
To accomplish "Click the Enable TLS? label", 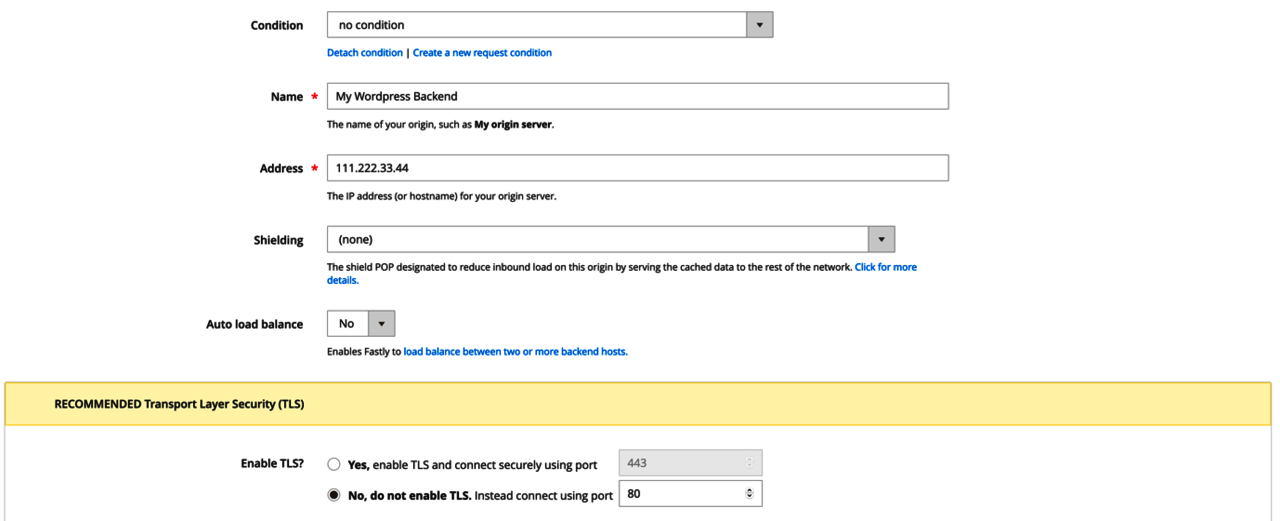I will click(x=272, y=464).
